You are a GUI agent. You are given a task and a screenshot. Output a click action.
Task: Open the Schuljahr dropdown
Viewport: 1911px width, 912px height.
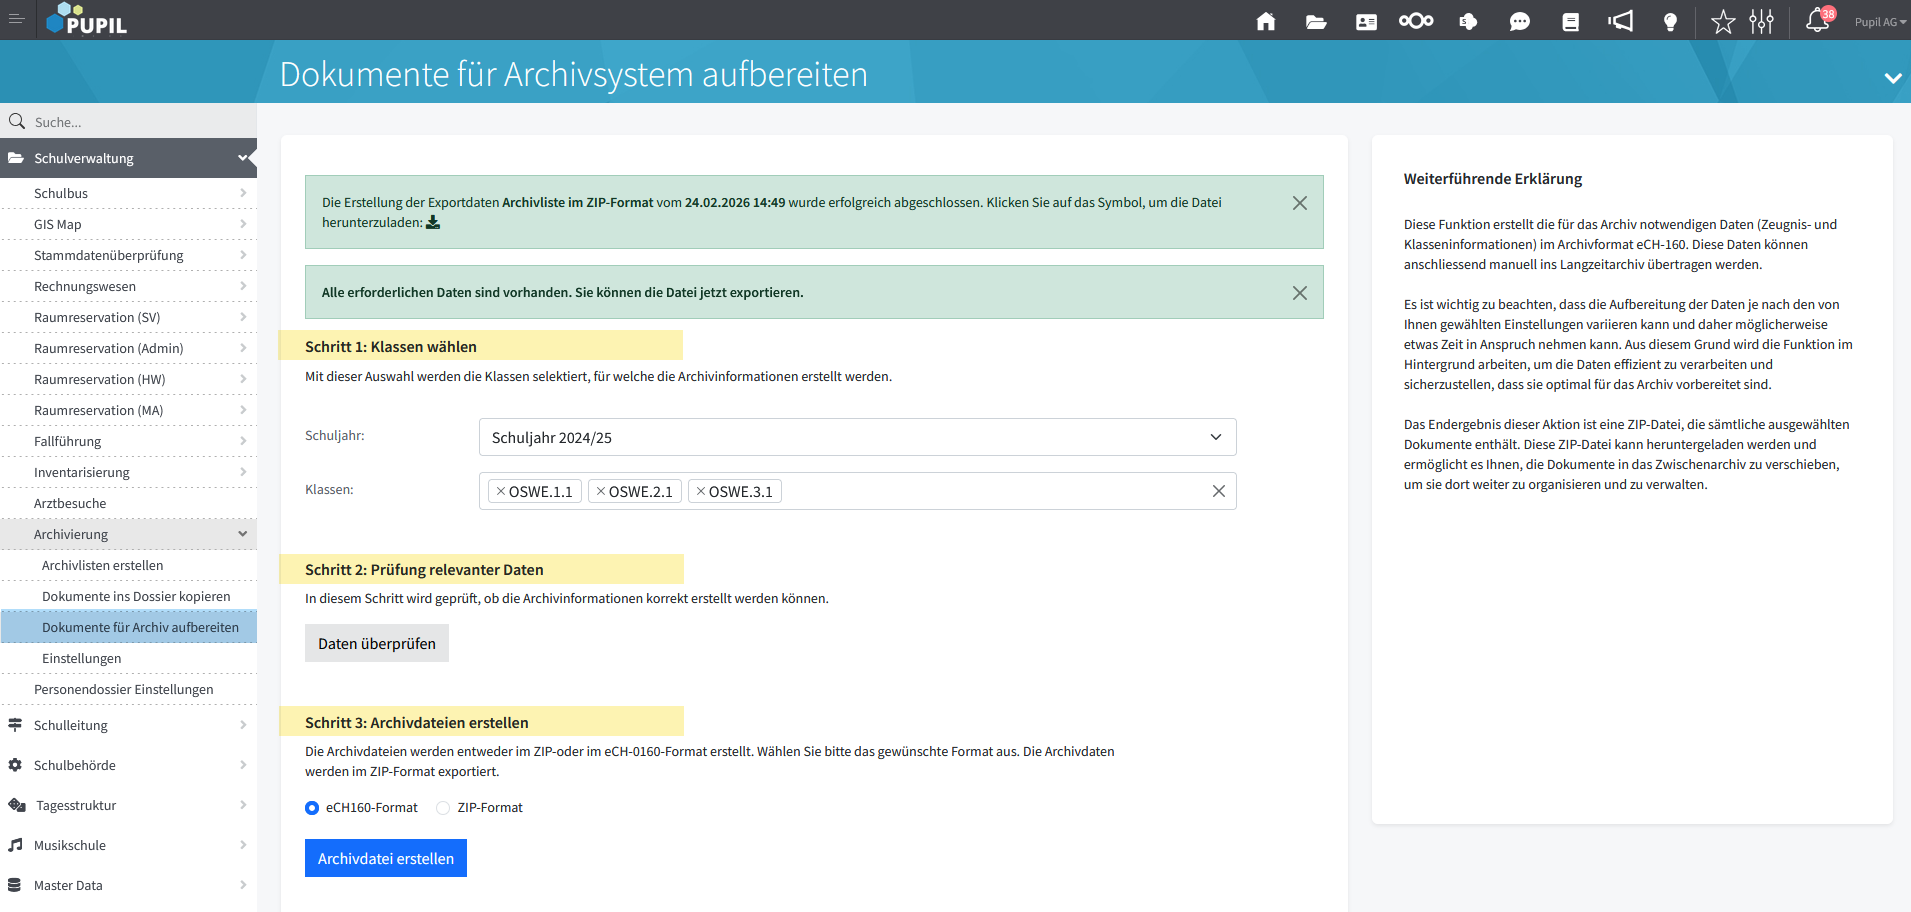point(857,437)
